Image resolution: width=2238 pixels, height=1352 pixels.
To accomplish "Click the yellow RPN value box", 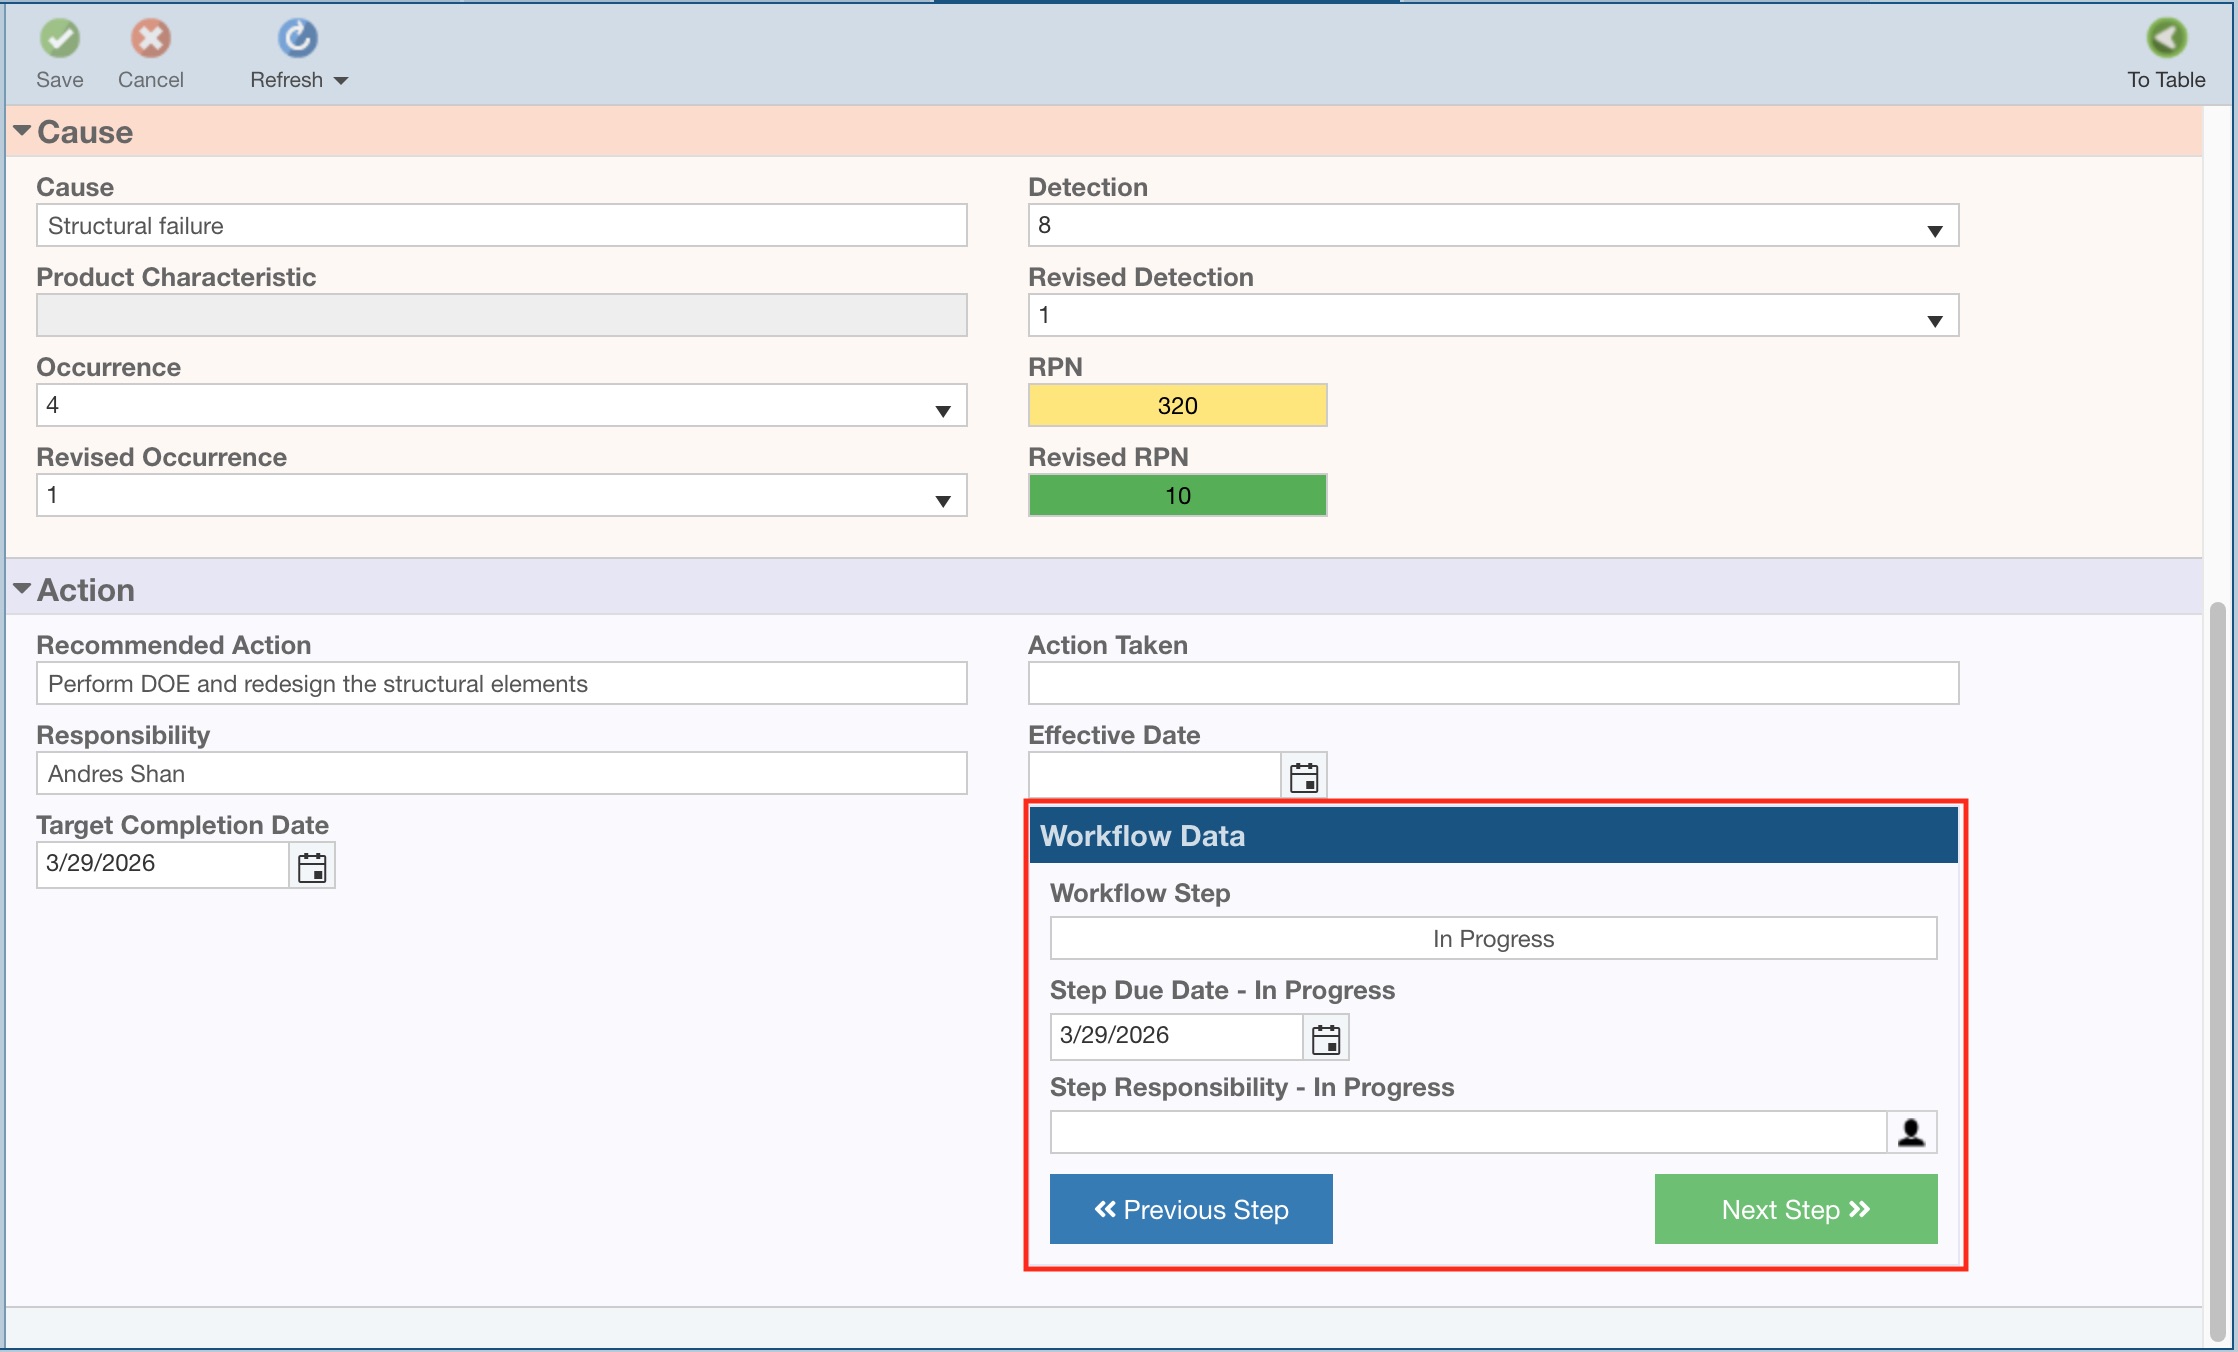I will pos(1177,406).
